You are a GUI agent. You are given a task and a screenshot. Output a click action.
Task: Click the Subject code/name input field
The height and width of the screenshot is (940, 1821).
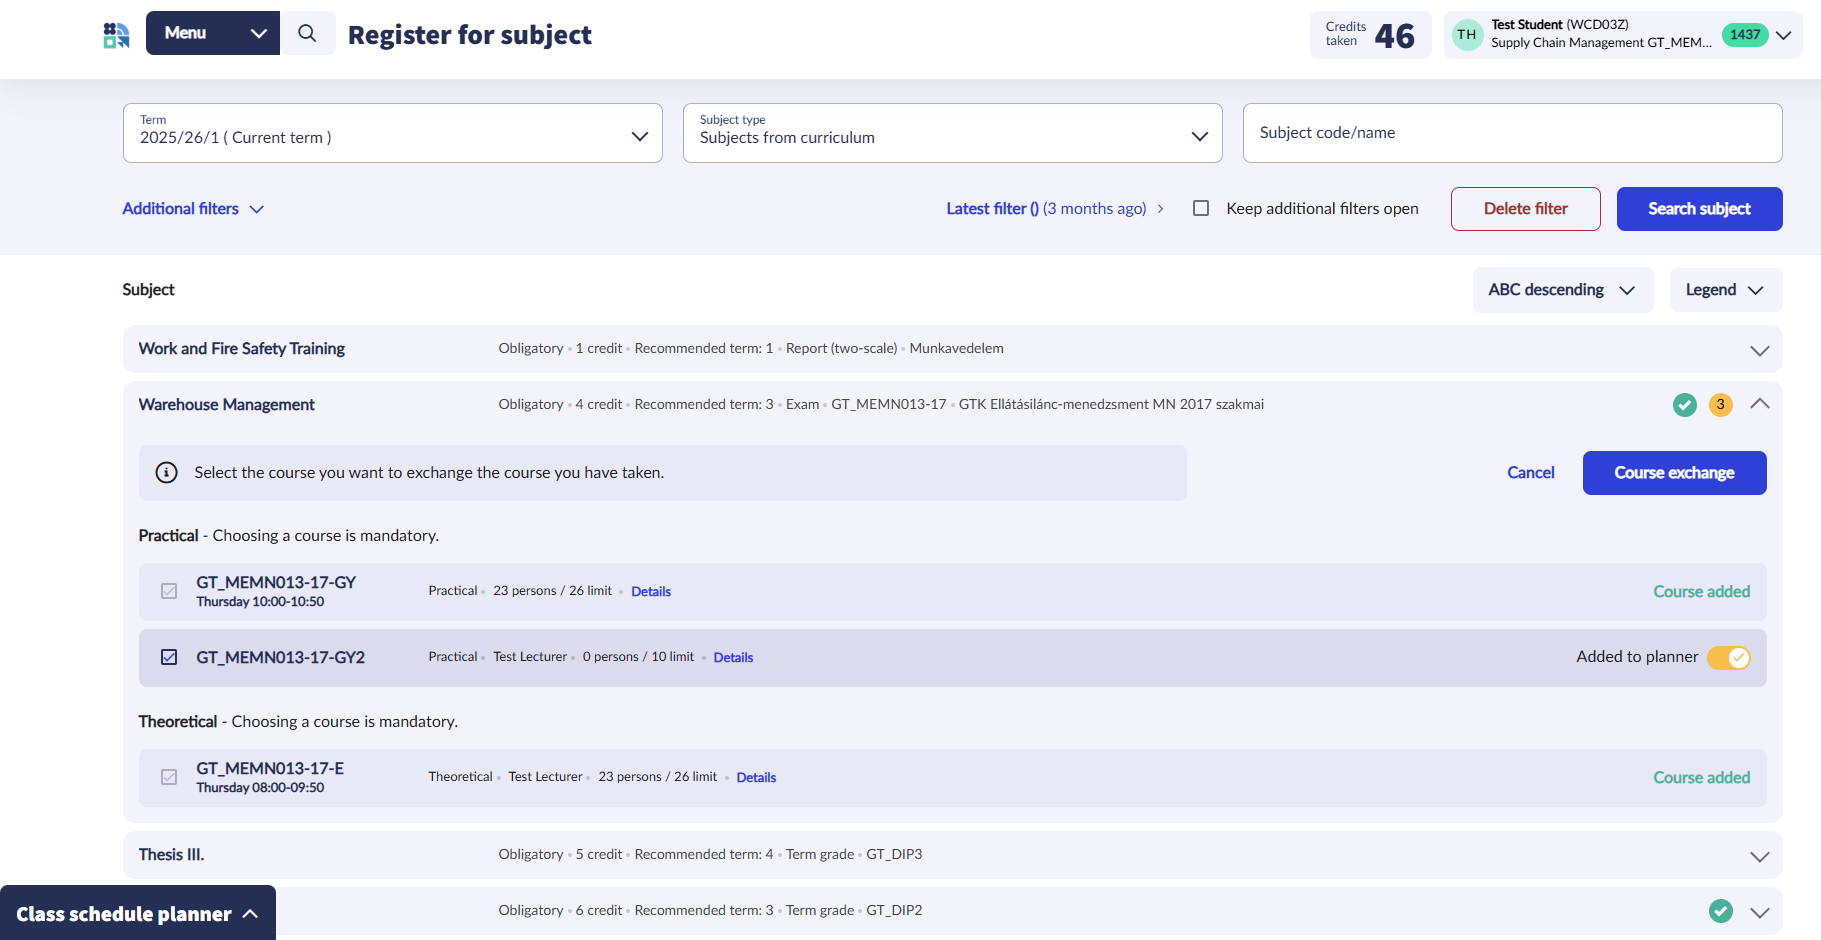click(1511, 133)
